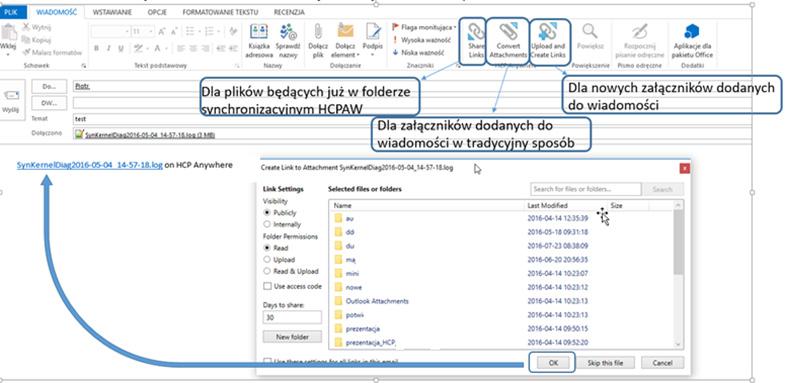Set Wysoka ważność high importance
Screen dimensions: 786x383
click(422, 40)
